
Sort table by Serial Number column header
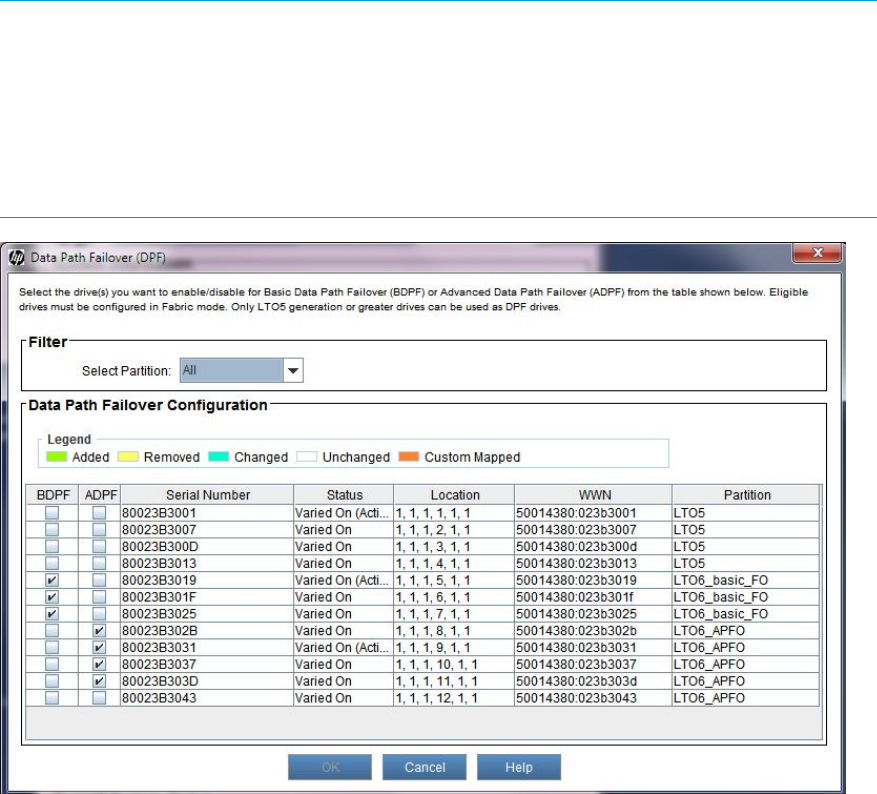[206, 494]
